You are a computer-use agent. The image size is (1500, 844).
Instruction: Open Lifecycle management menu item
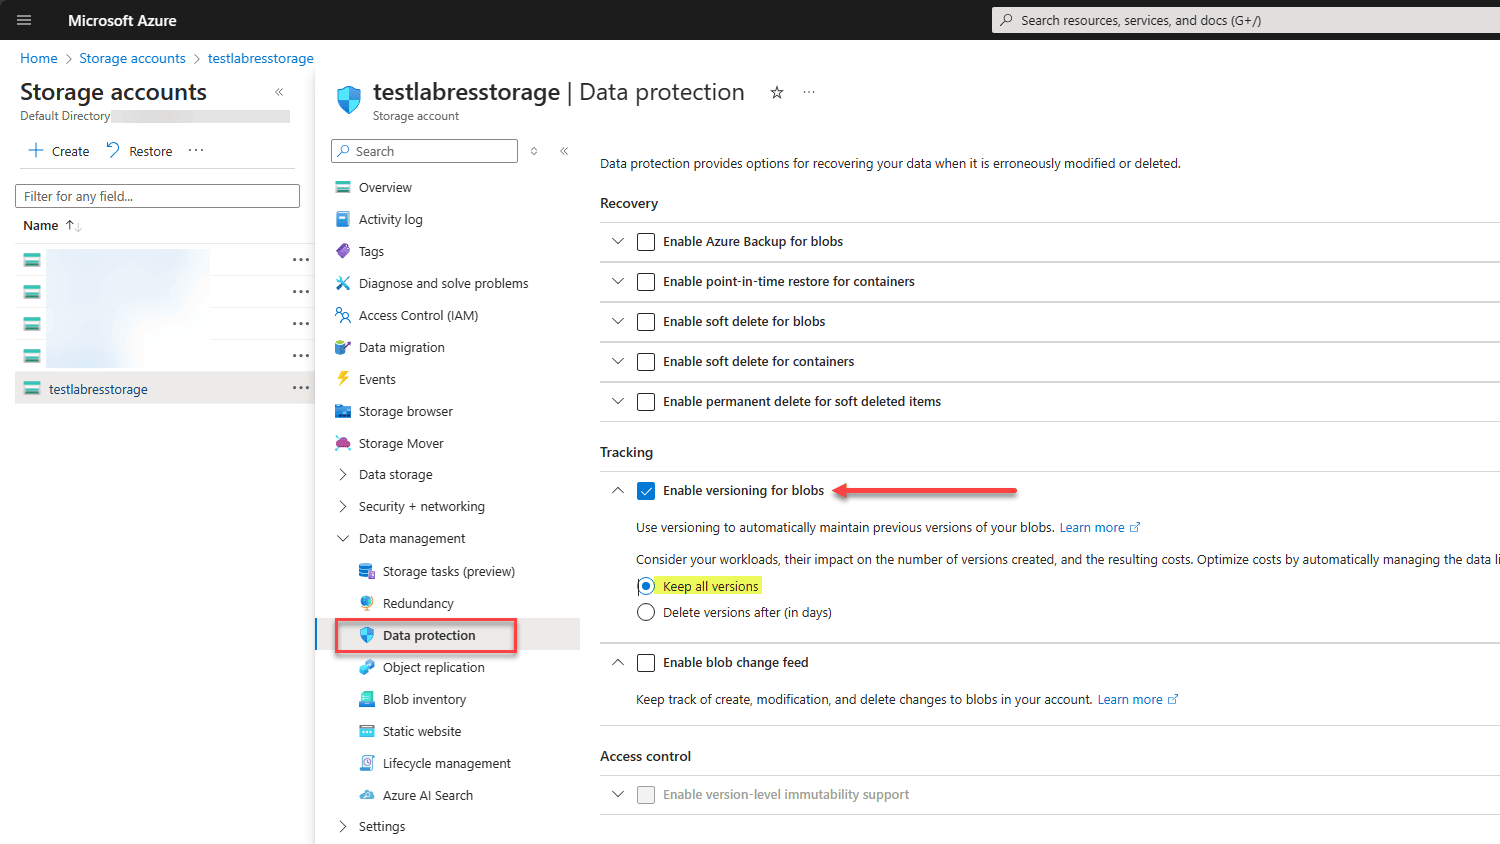pos(446,763)
